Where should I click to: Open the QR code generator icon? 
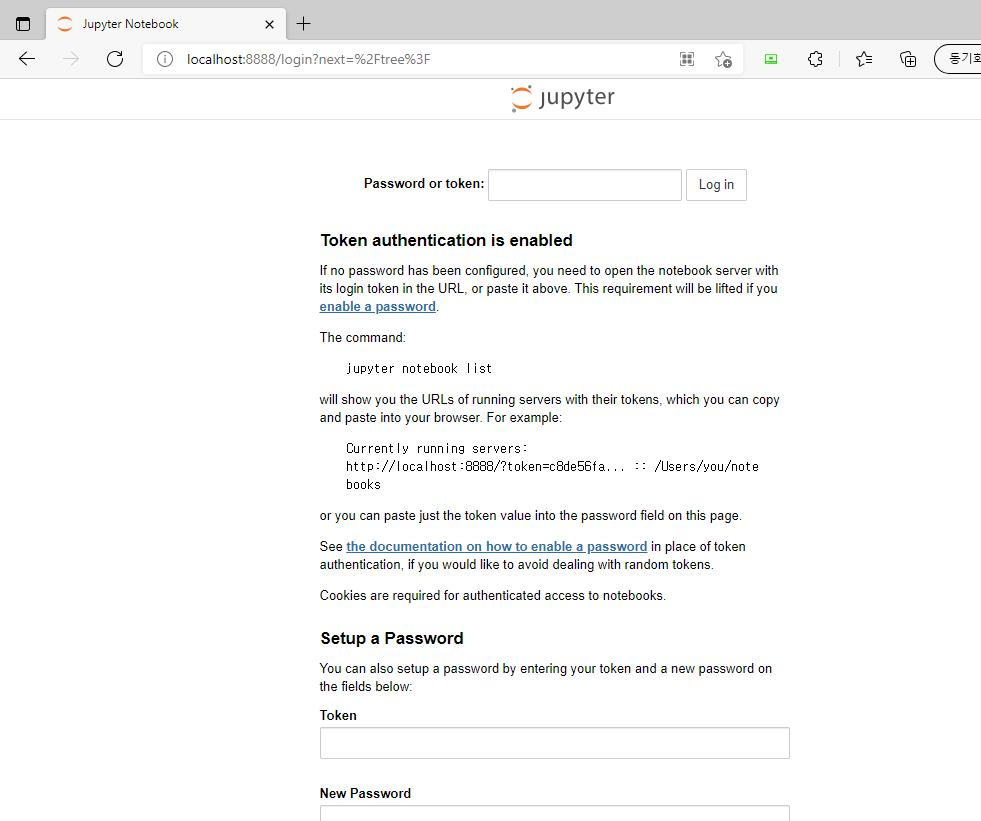pos(687,59)
